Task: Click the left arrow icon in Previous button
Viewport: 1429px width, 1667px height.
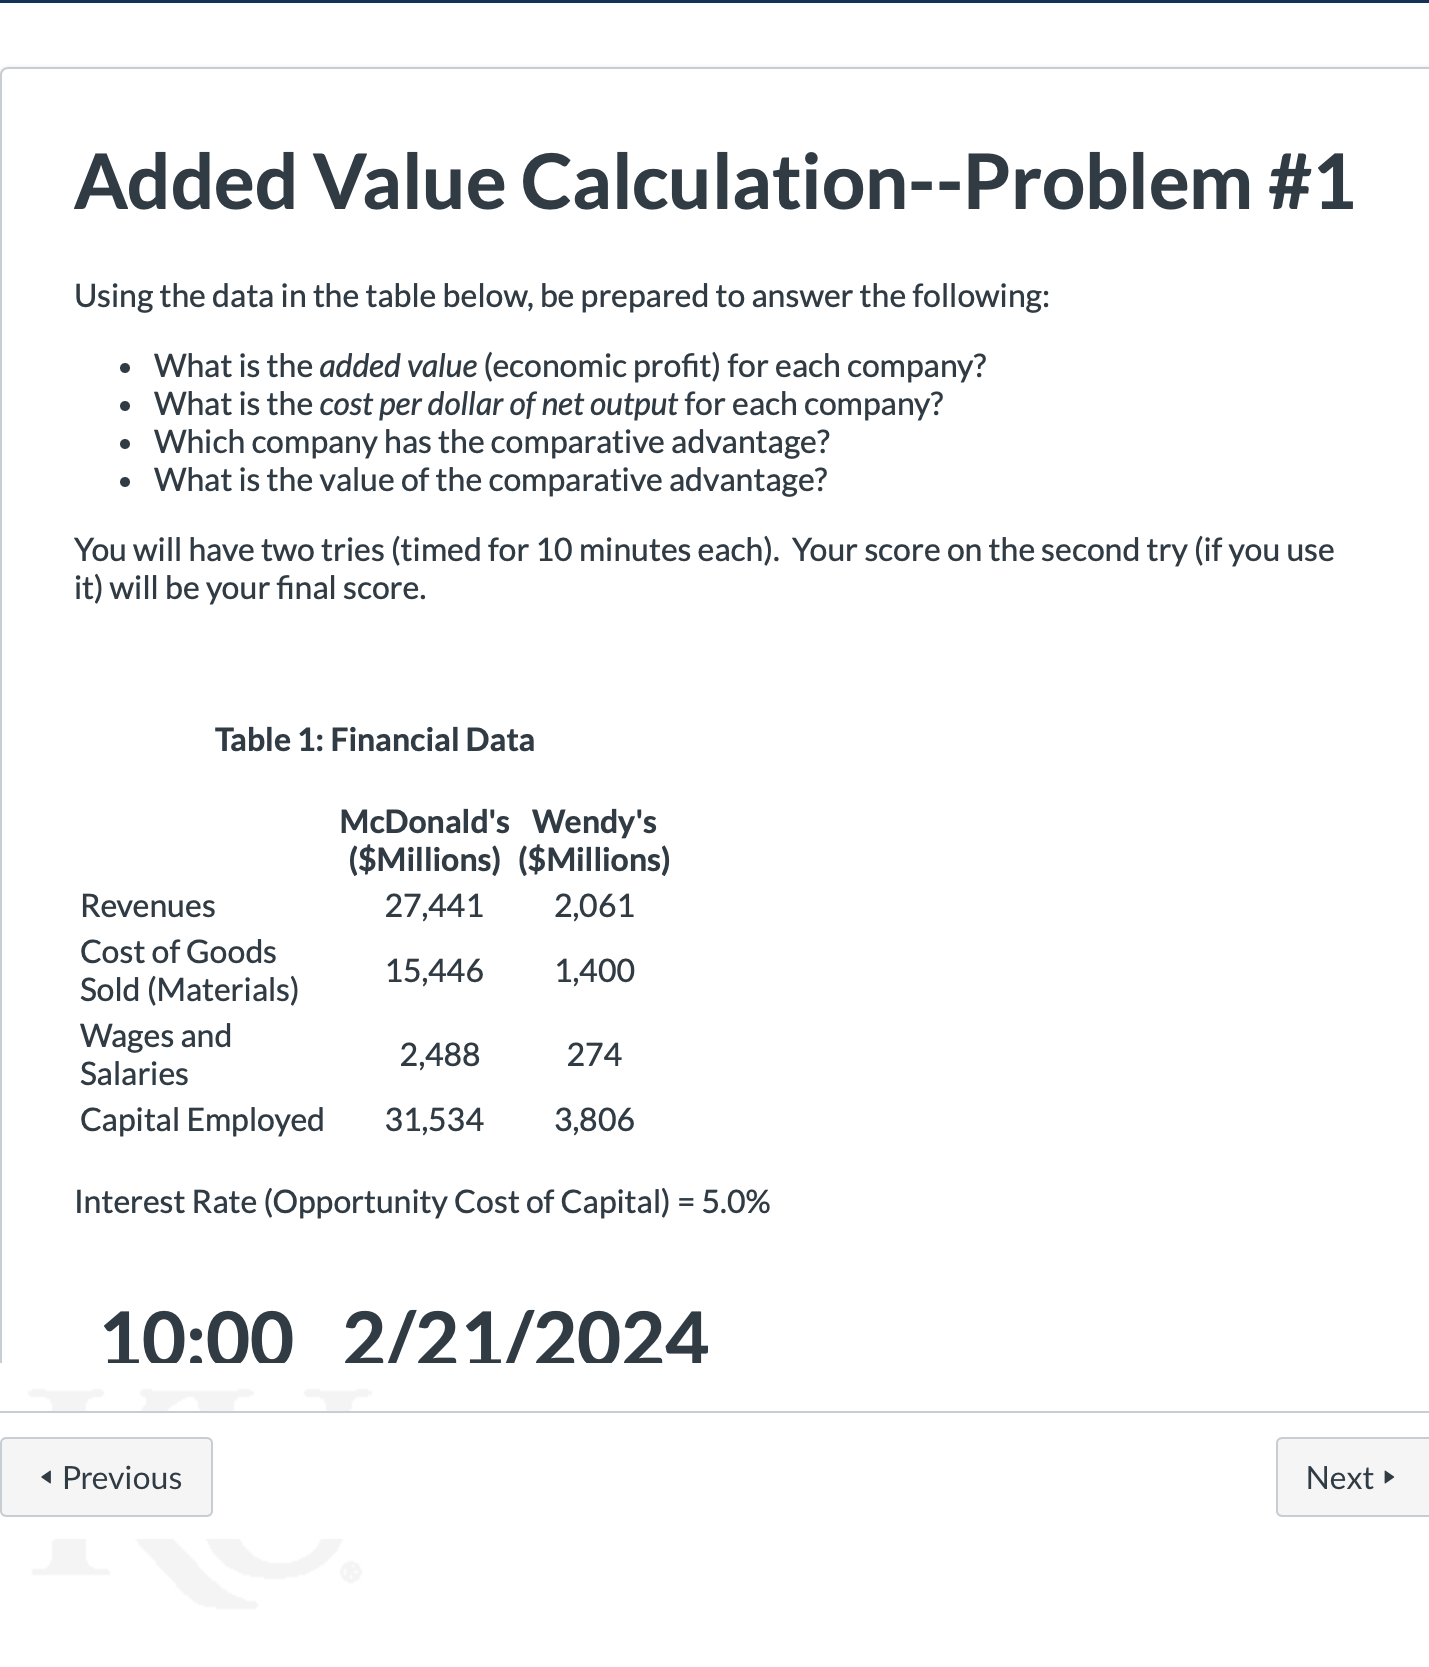Action: click(46, 1477)
